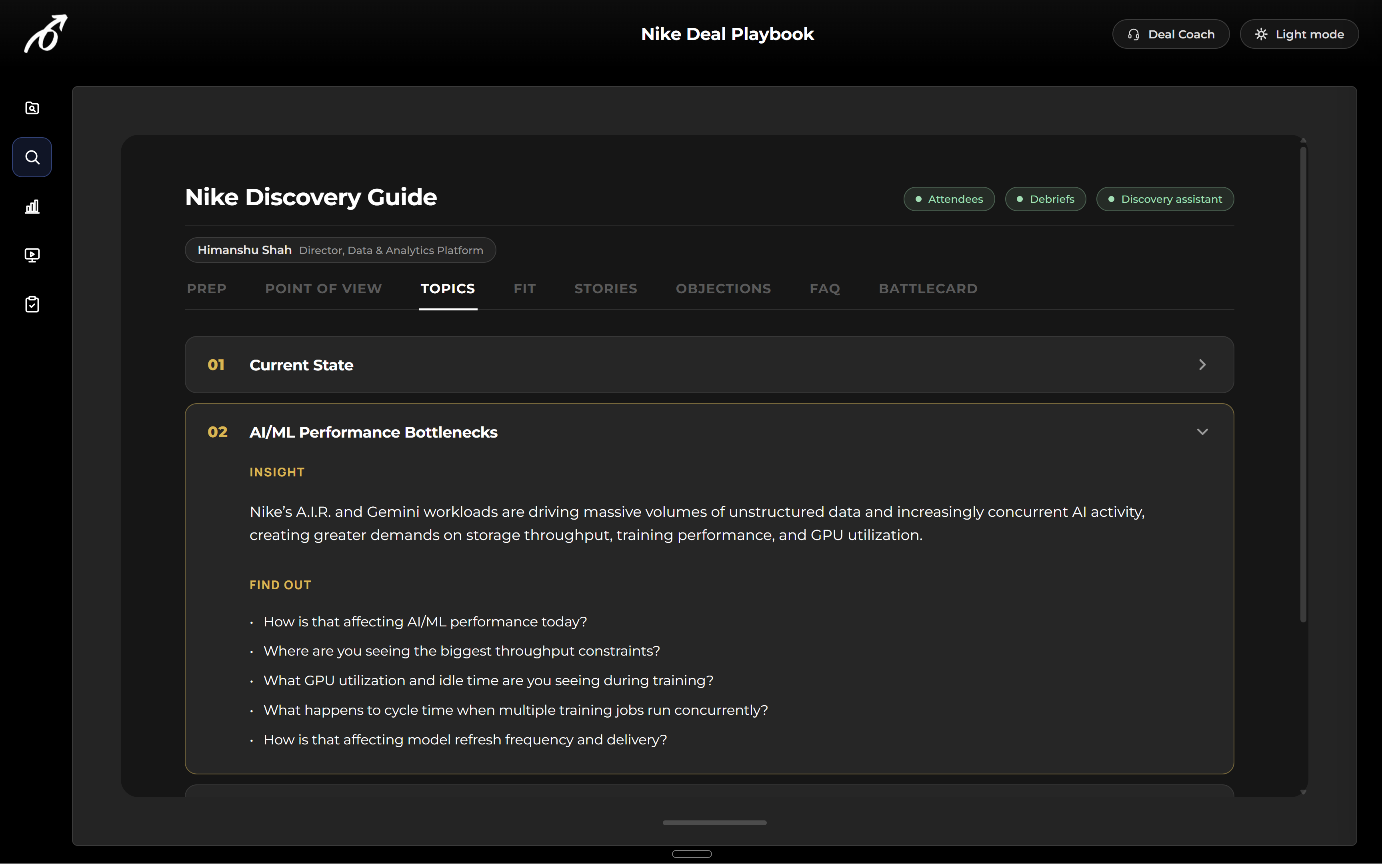The image size is (1382, 864).
Task: Click "How is that affecting AI/ML performance today?"
Action: (425, 622)
